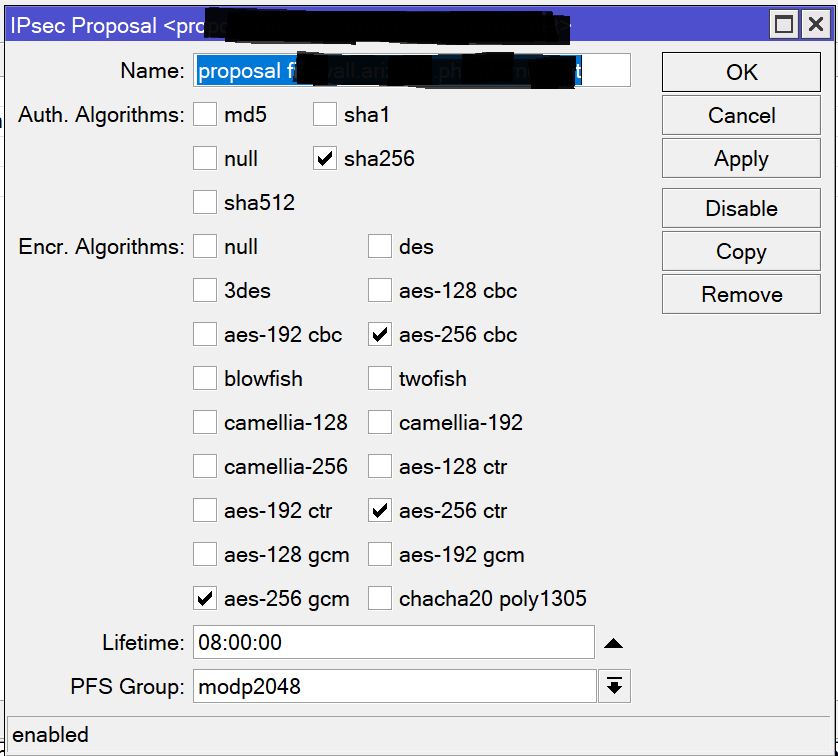The height and width of the screenshot is (756, 838).
Task: Check aes-192 ctr encryption option
Action: (205, 510)
